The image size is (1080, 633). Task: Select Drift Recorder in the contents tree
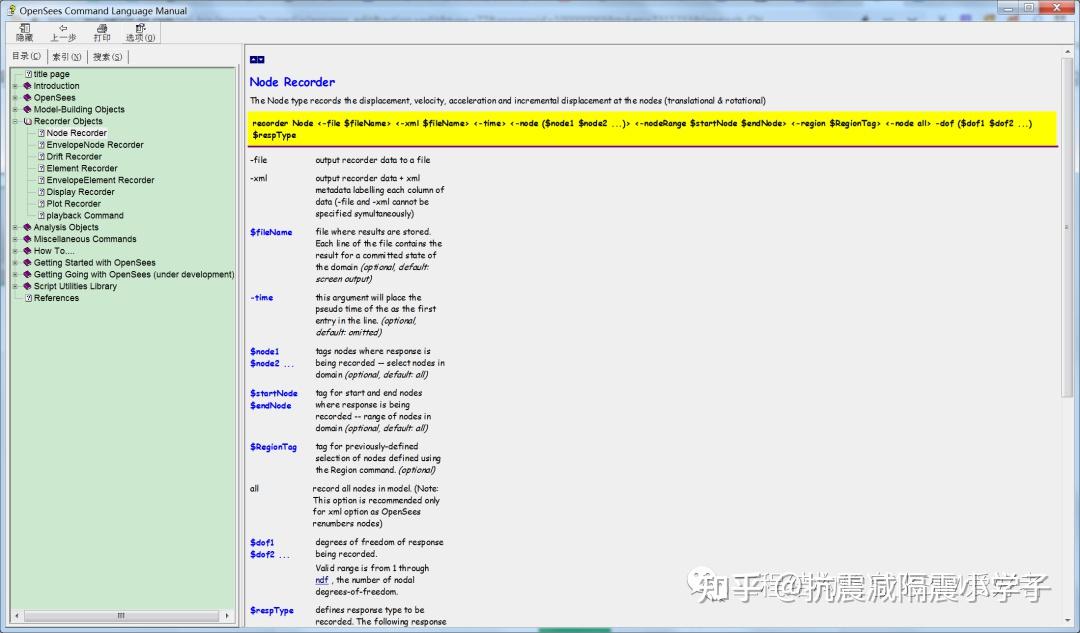coord(73,156)
